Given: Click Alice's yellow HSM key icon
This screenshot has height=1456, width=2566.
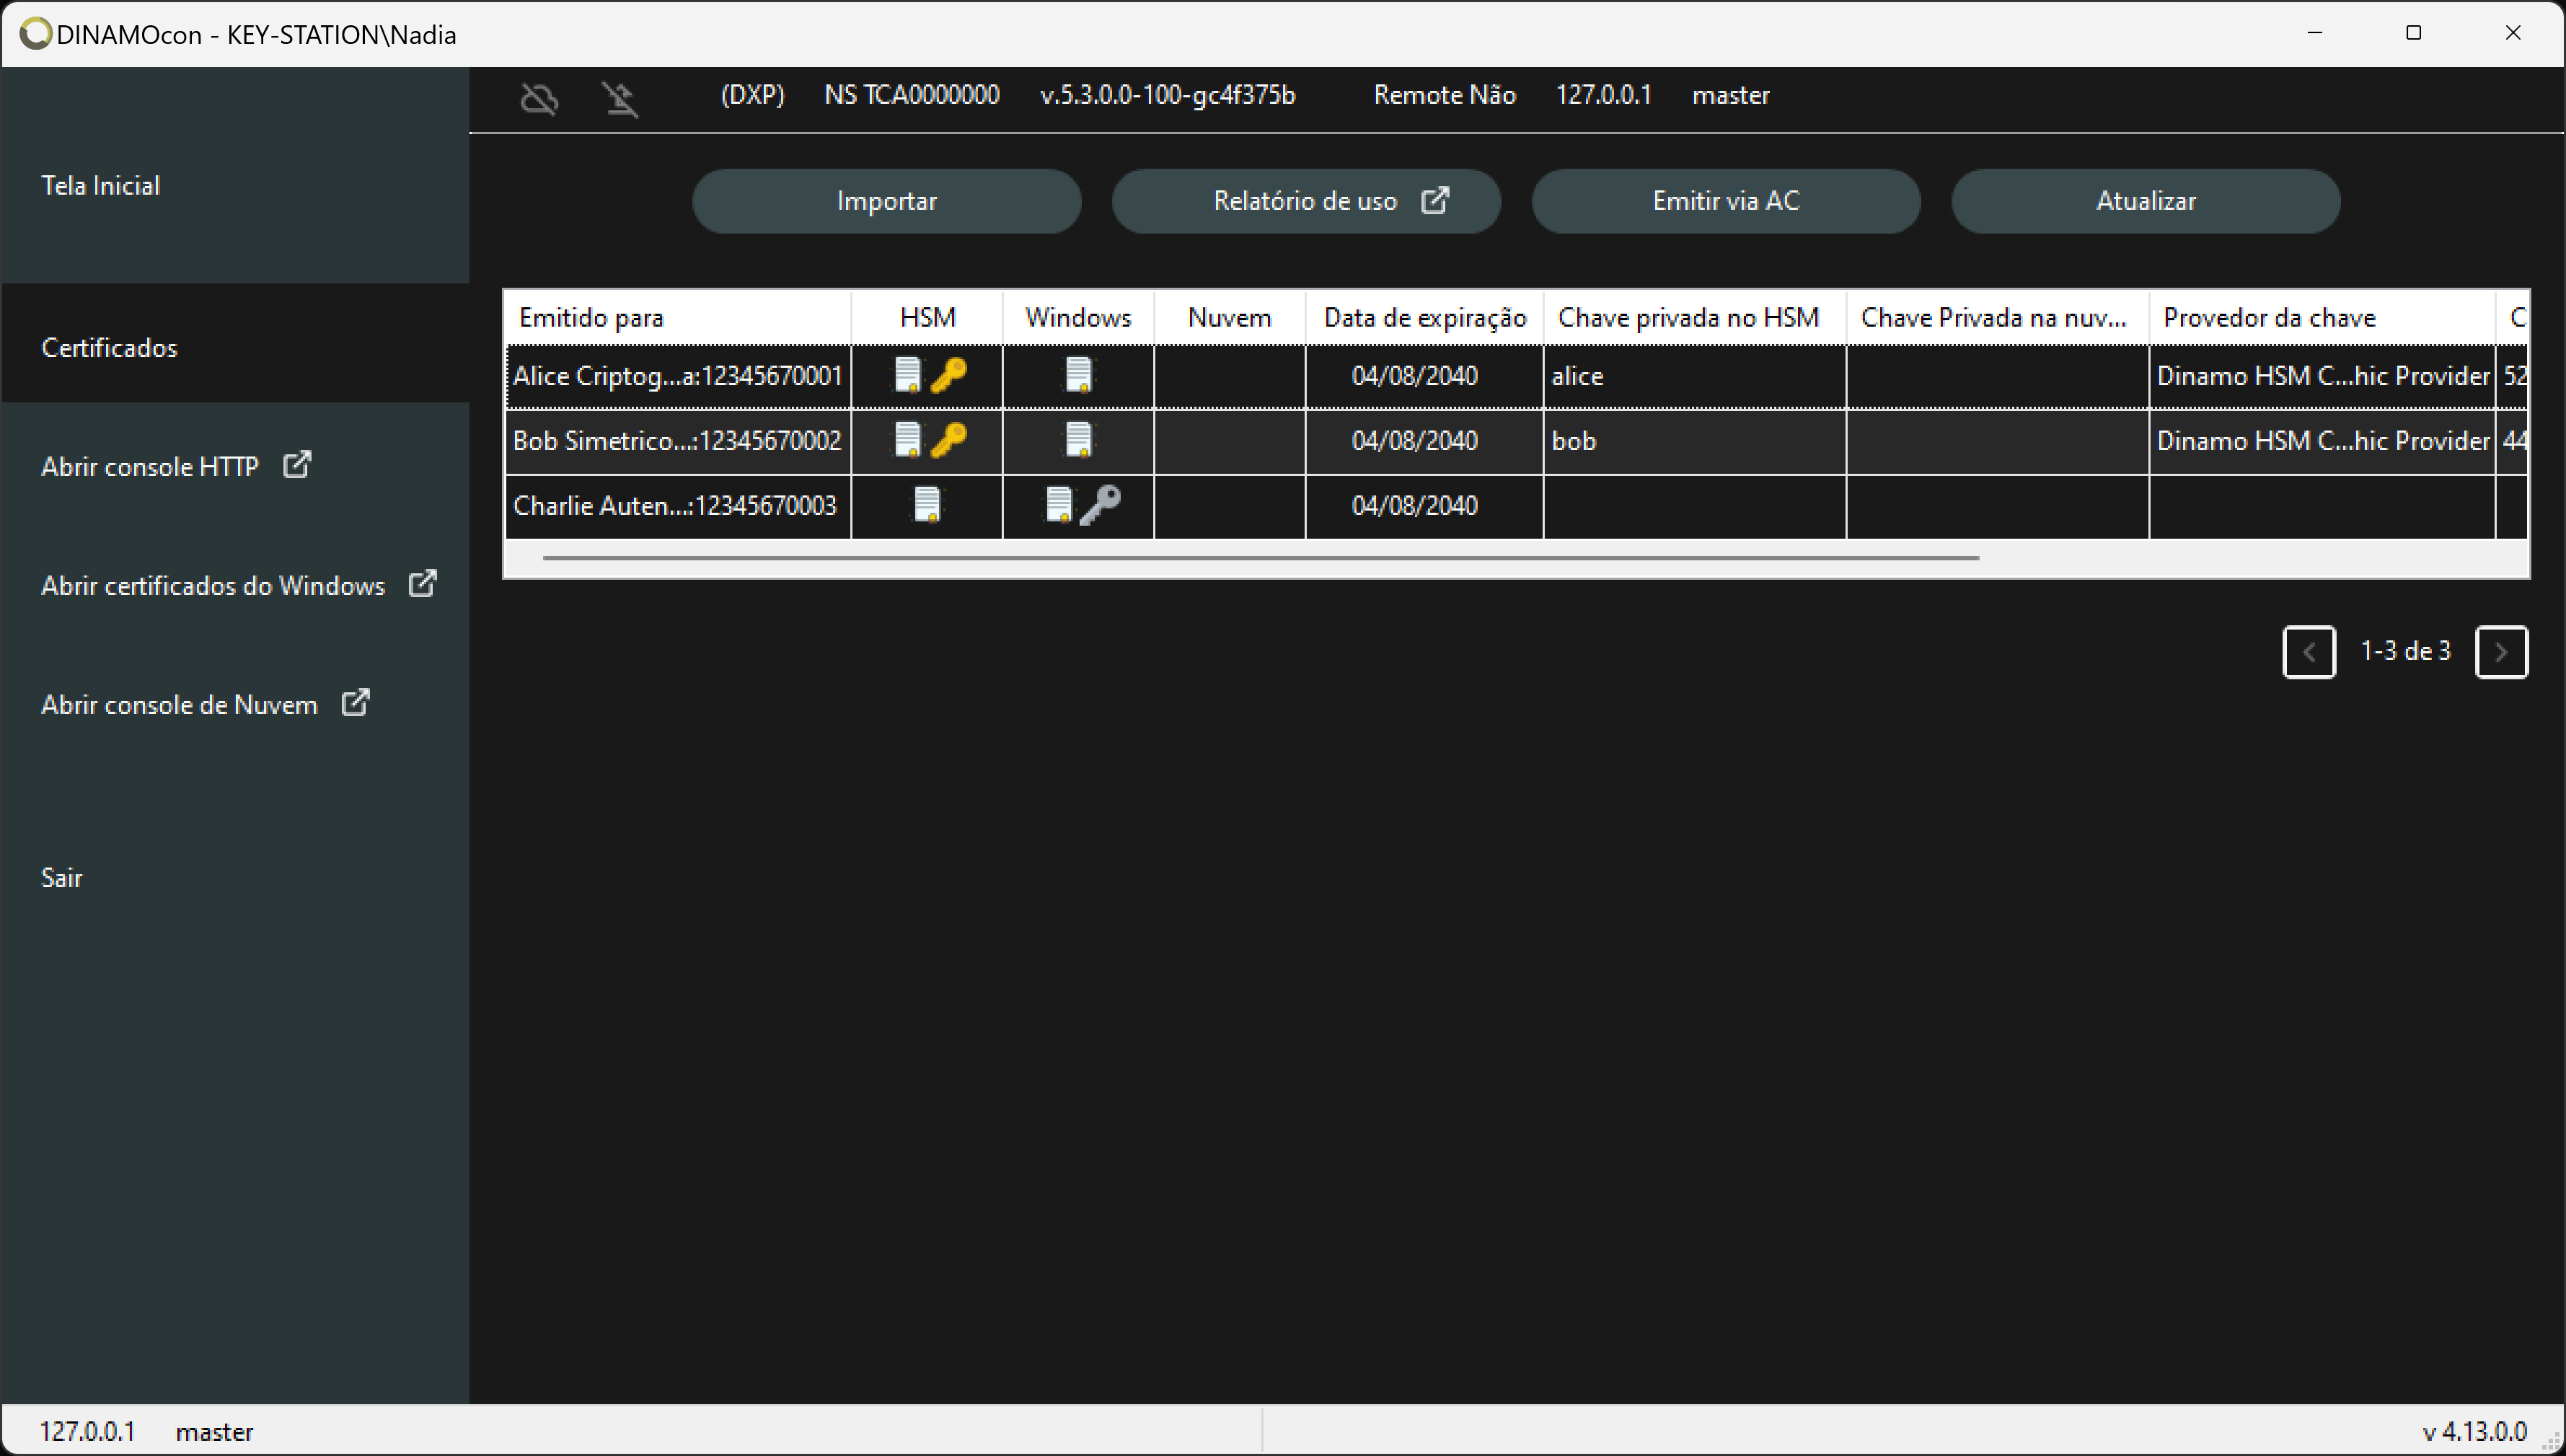Looking at the screenshot, I should coord(948,375).
